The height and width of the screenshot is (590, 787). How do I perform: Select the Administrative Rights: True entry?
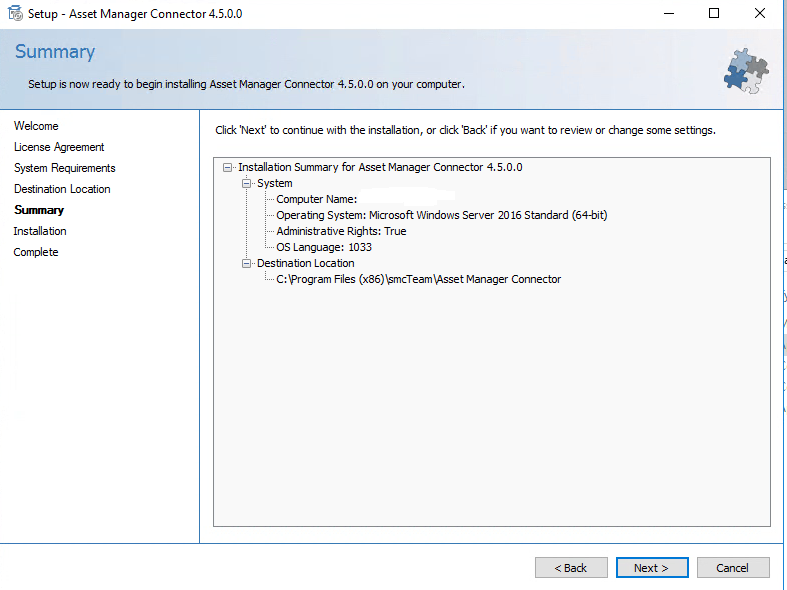(x=341, y=231)
